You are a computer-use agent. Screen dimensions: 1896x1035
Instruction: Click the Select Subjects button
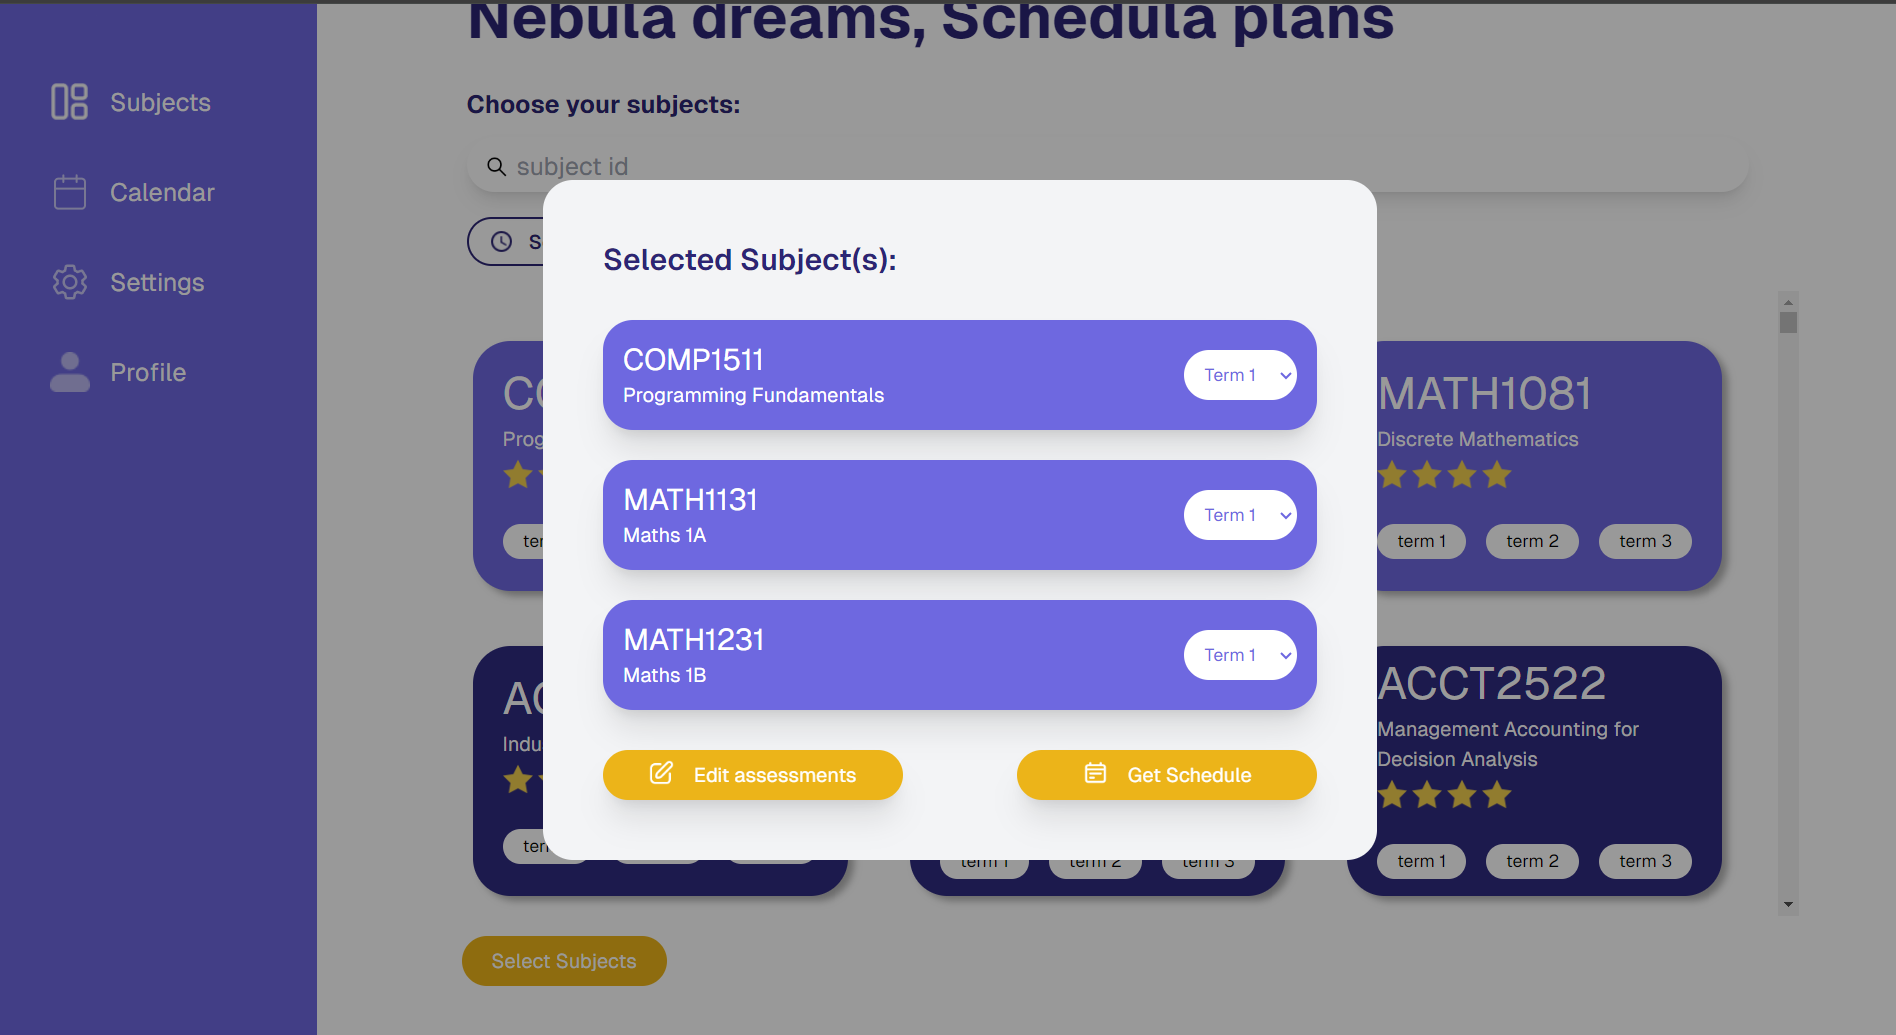[564, 961]
